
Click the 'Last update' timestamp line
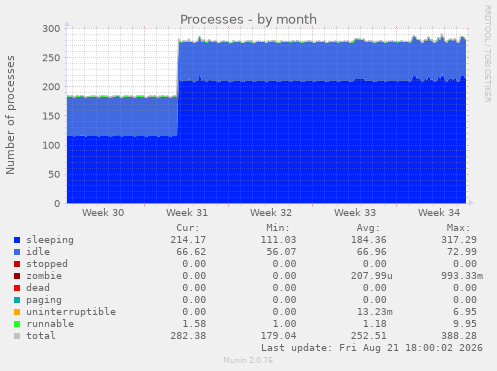coord(372,348)
